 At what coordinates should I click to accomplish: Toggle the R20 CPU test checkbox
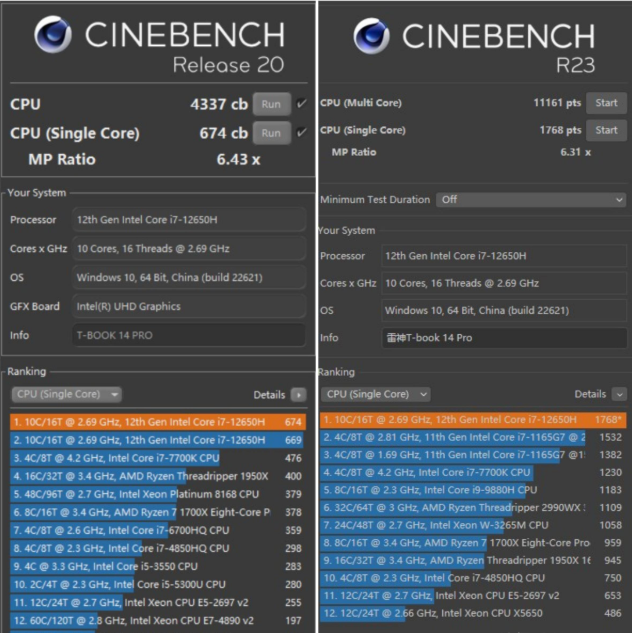(x=301, y=104)
